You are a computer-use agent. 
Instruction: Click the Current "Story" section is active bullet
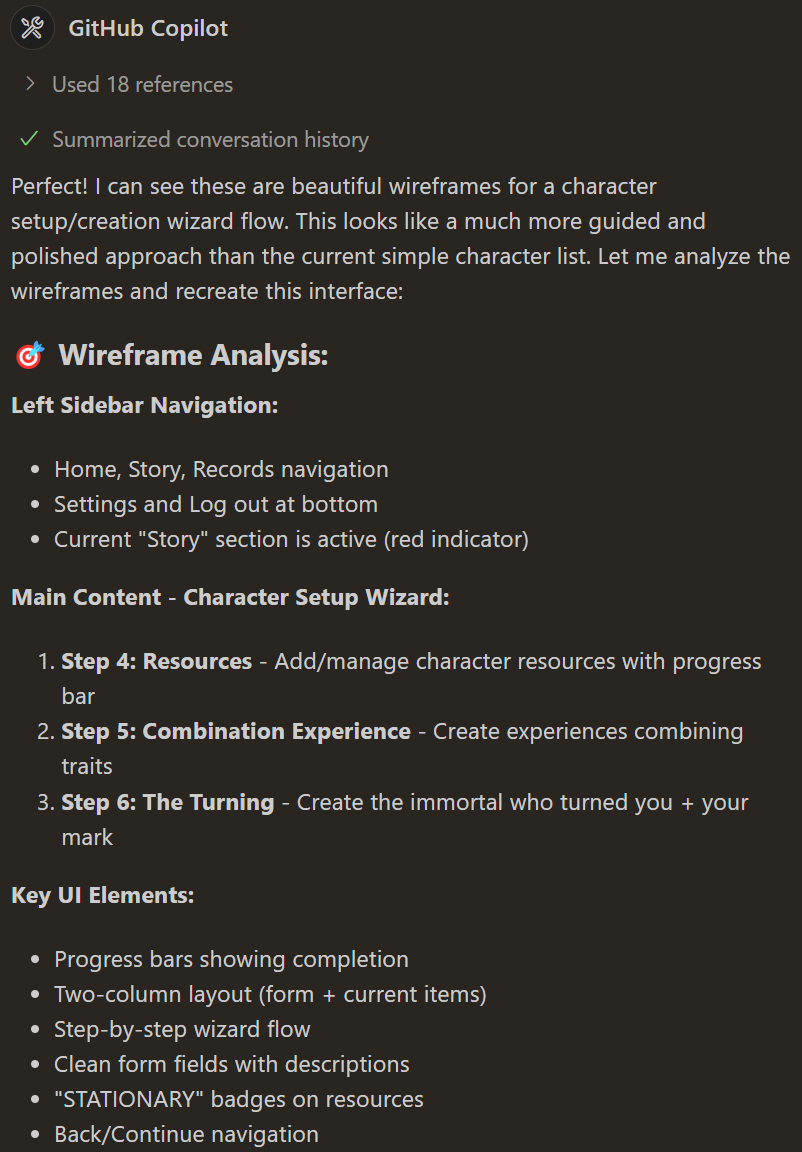(292, 539)
